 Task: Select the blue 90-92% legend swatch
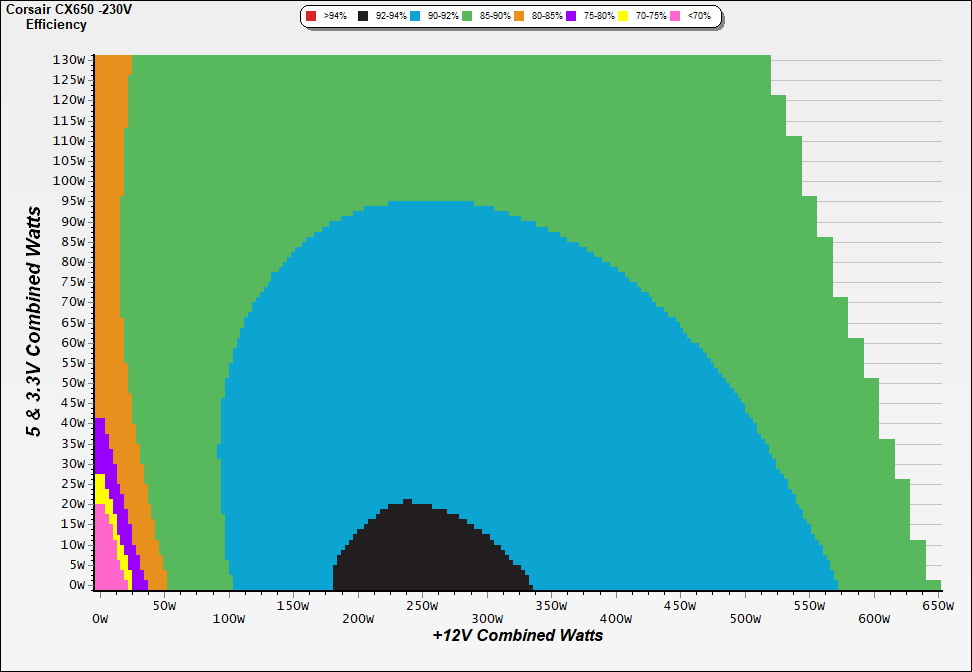416,17
